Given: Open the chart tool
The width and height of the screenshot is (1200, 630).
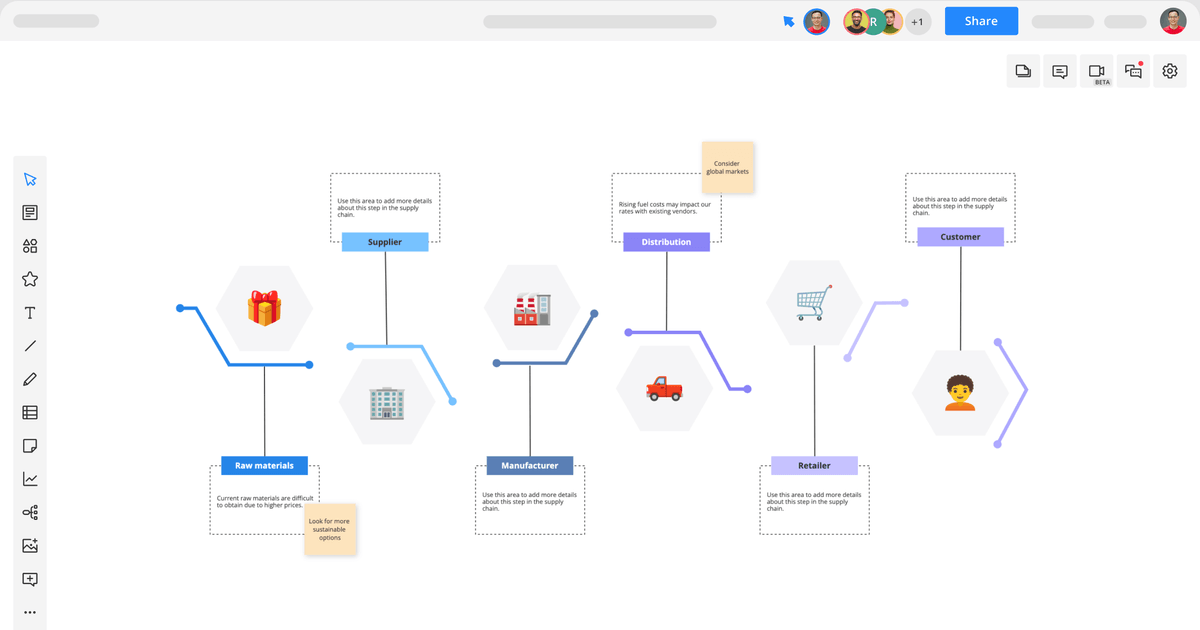Looking at the screenshot, I should 30,480.
